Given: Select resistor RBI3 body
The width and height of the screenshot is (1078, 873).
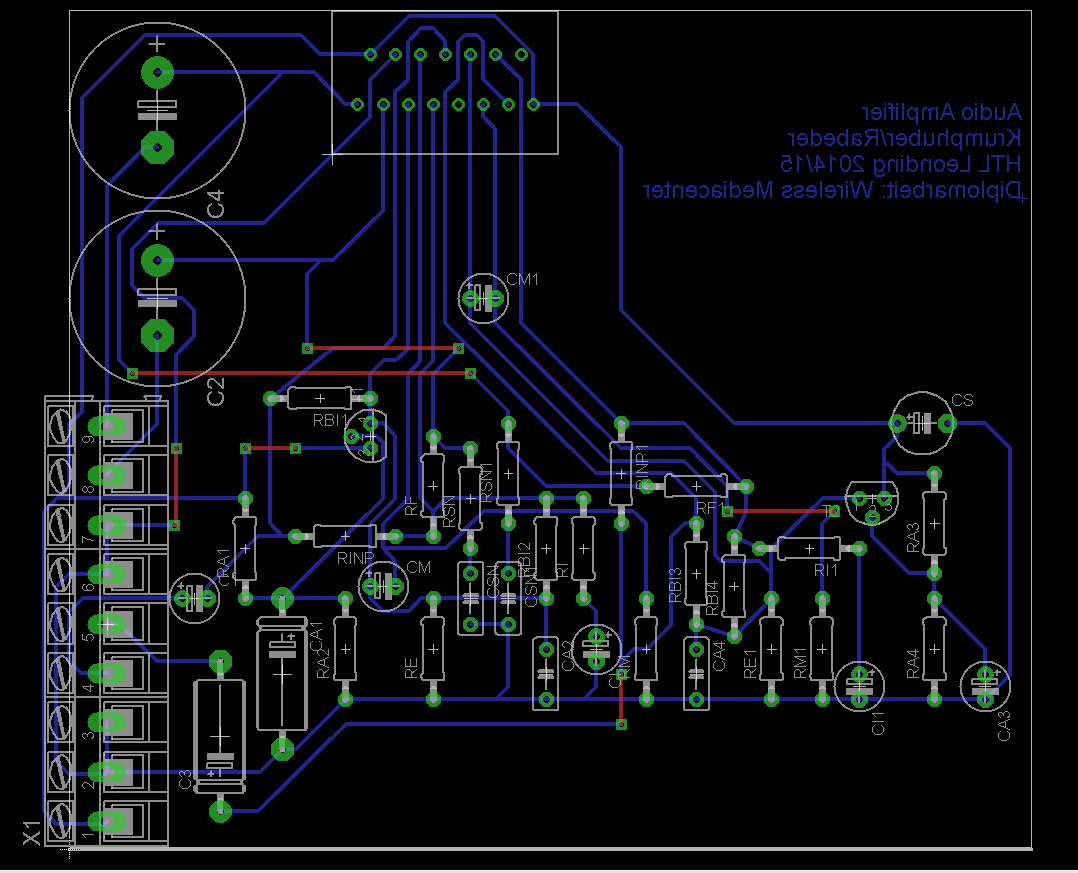Looking at the screenshot, I should (x=696, y=574).
